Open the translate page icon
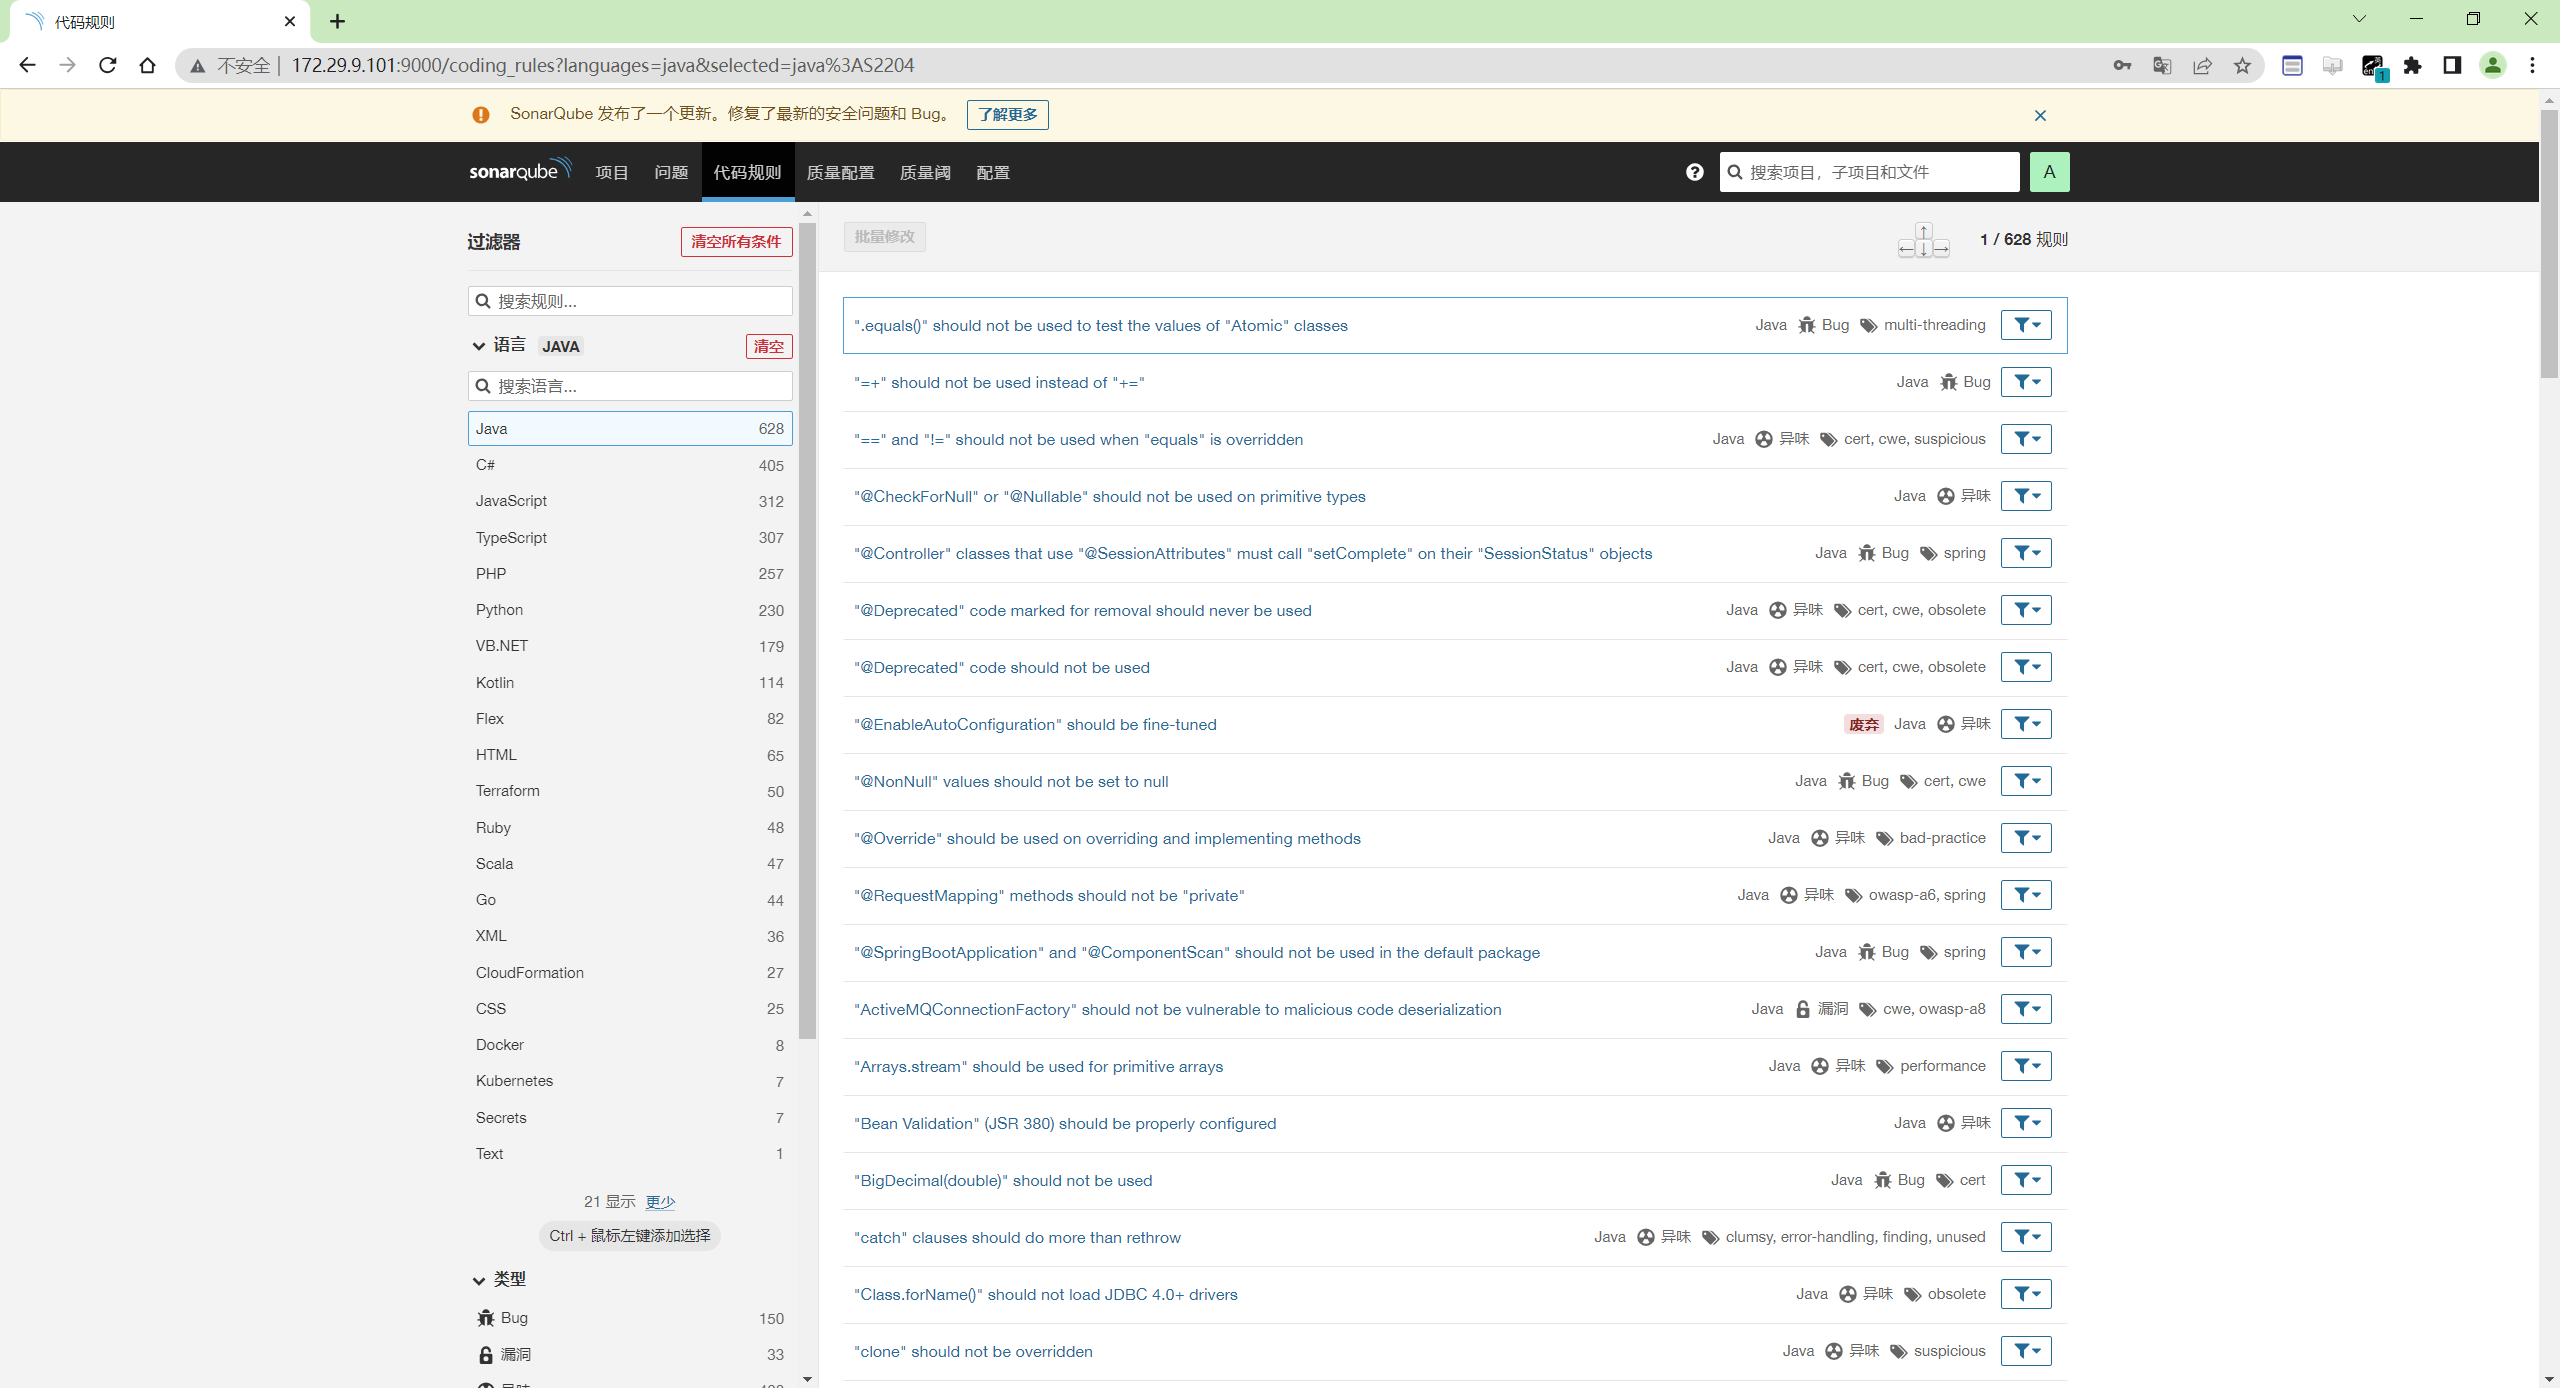 pos(2162,65)
